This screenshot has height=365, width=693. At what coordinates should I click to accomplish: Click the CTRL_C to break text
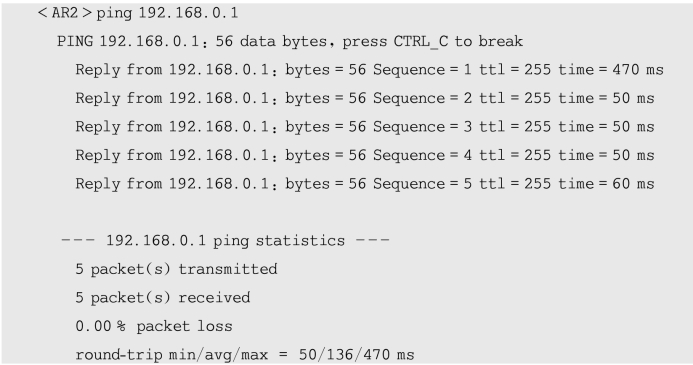pyautogui.click(x=458, y=42)
